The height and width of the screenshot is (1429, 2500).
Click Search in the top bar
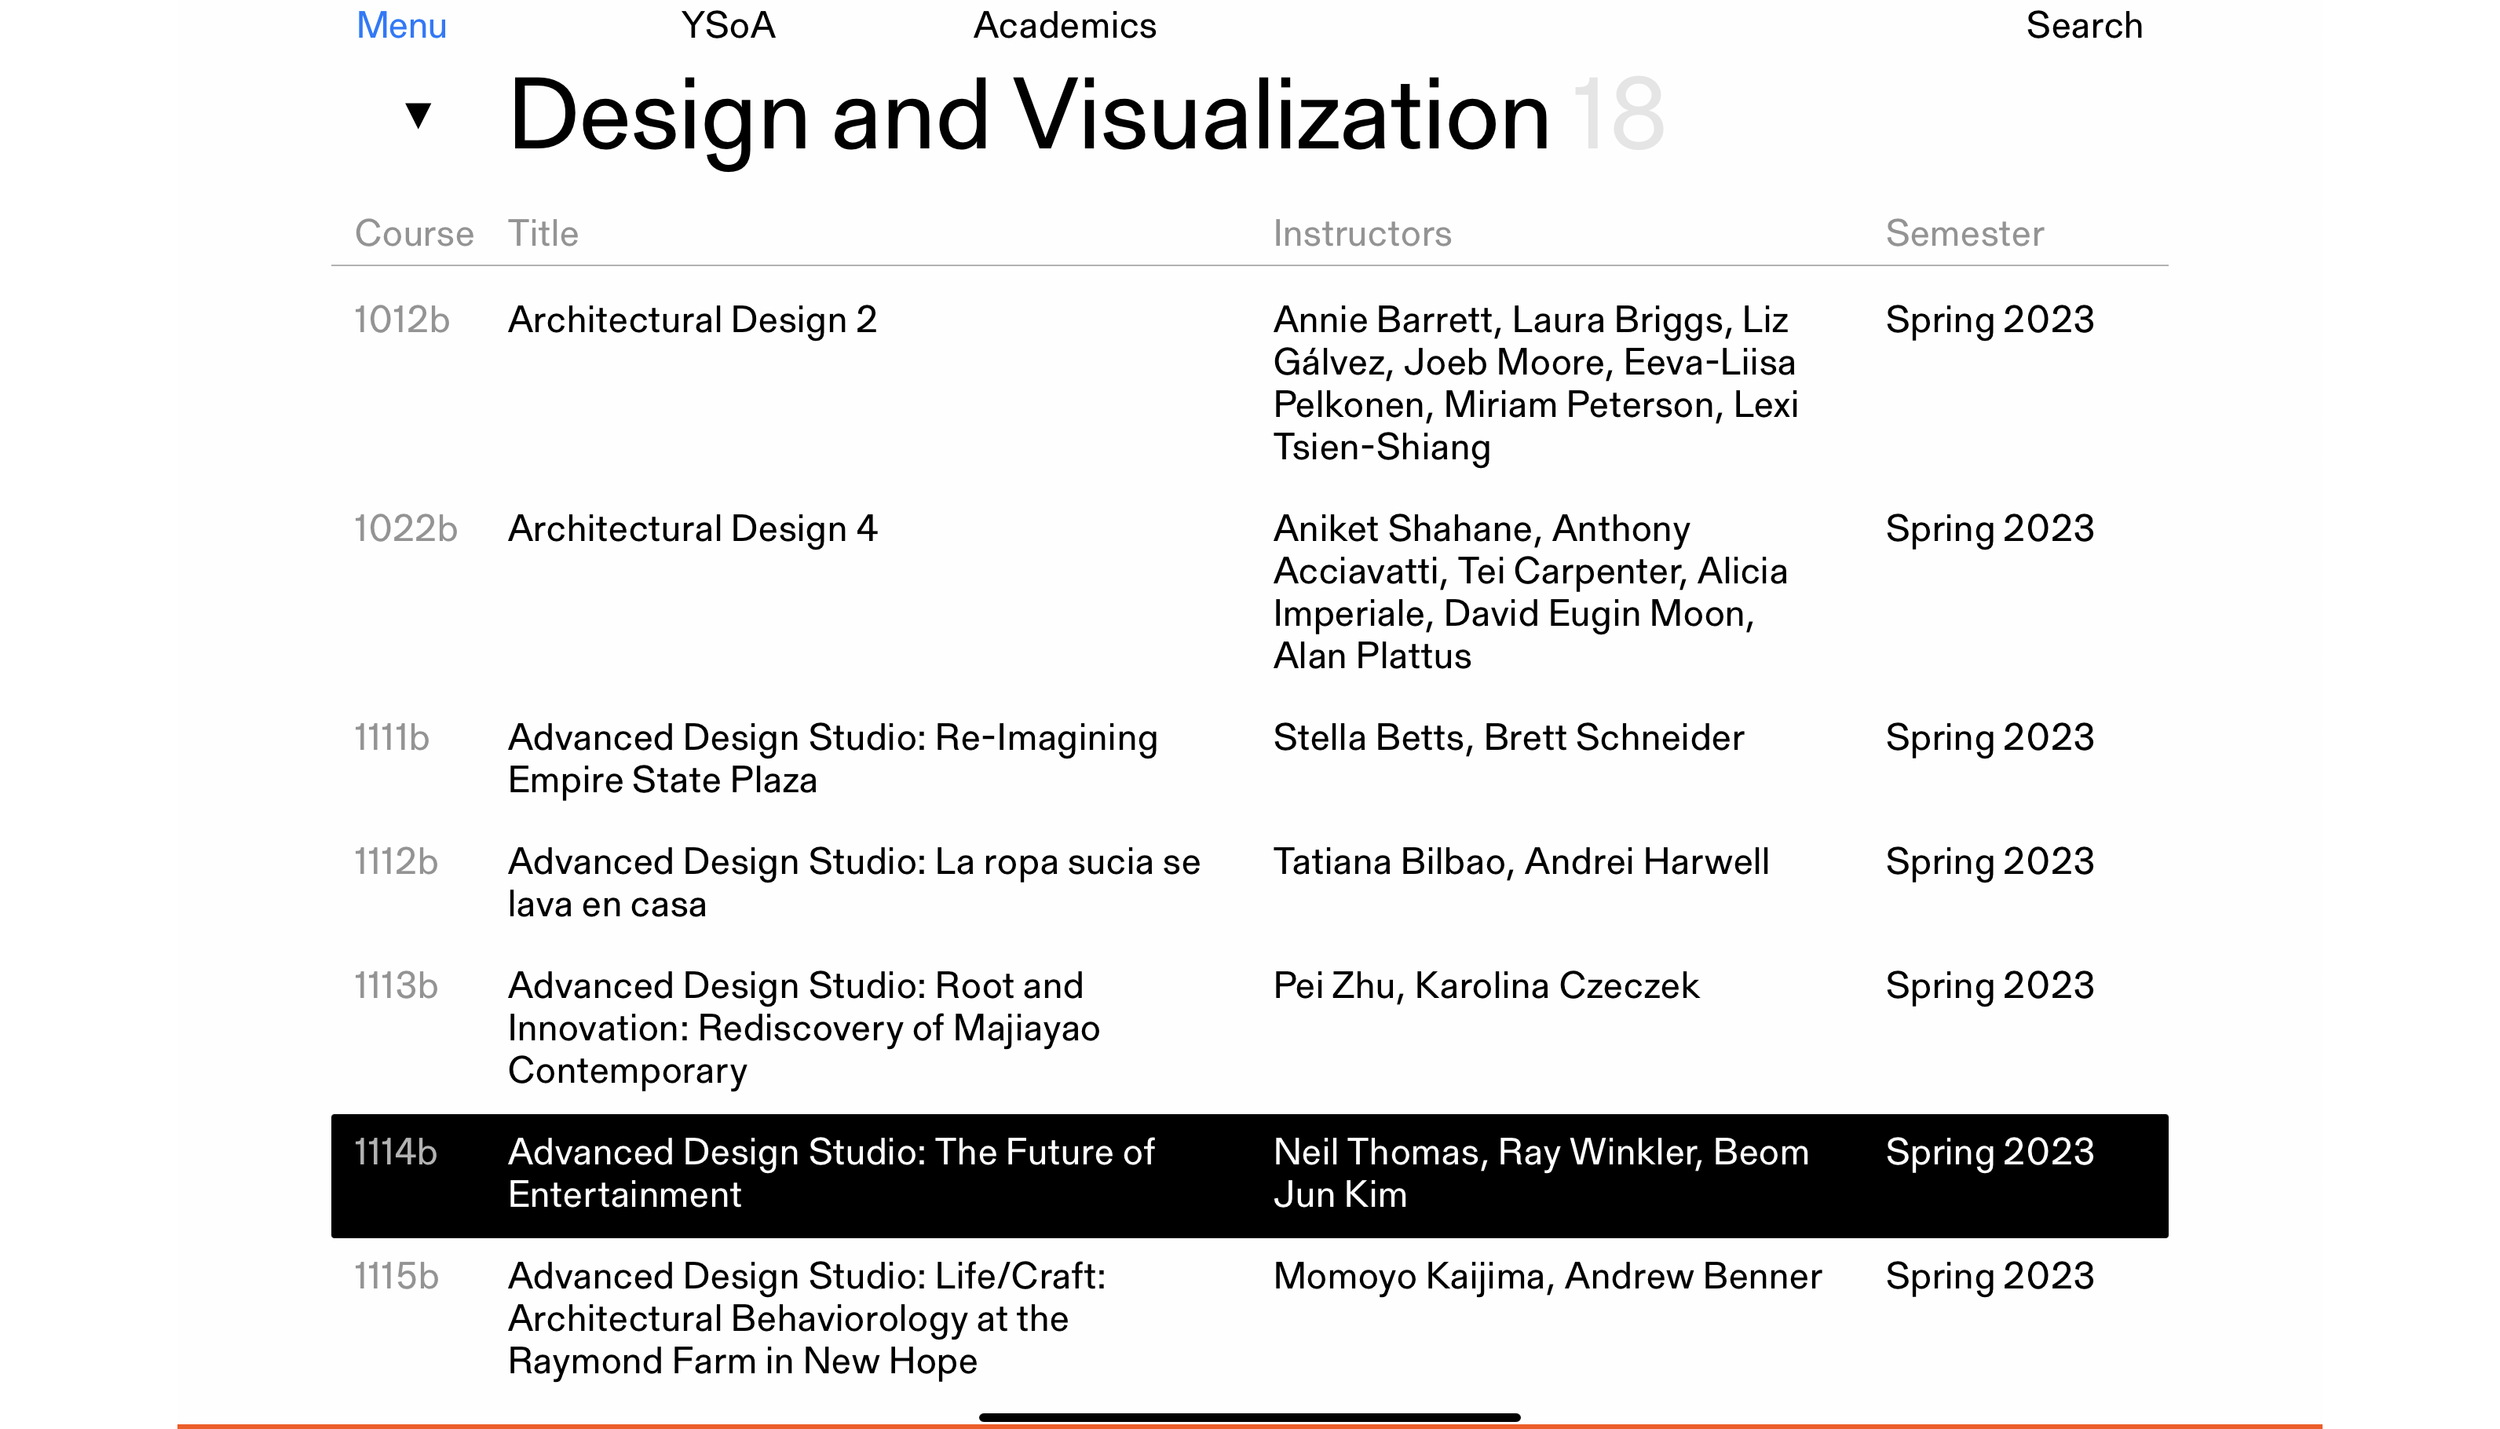[2083, 25]
